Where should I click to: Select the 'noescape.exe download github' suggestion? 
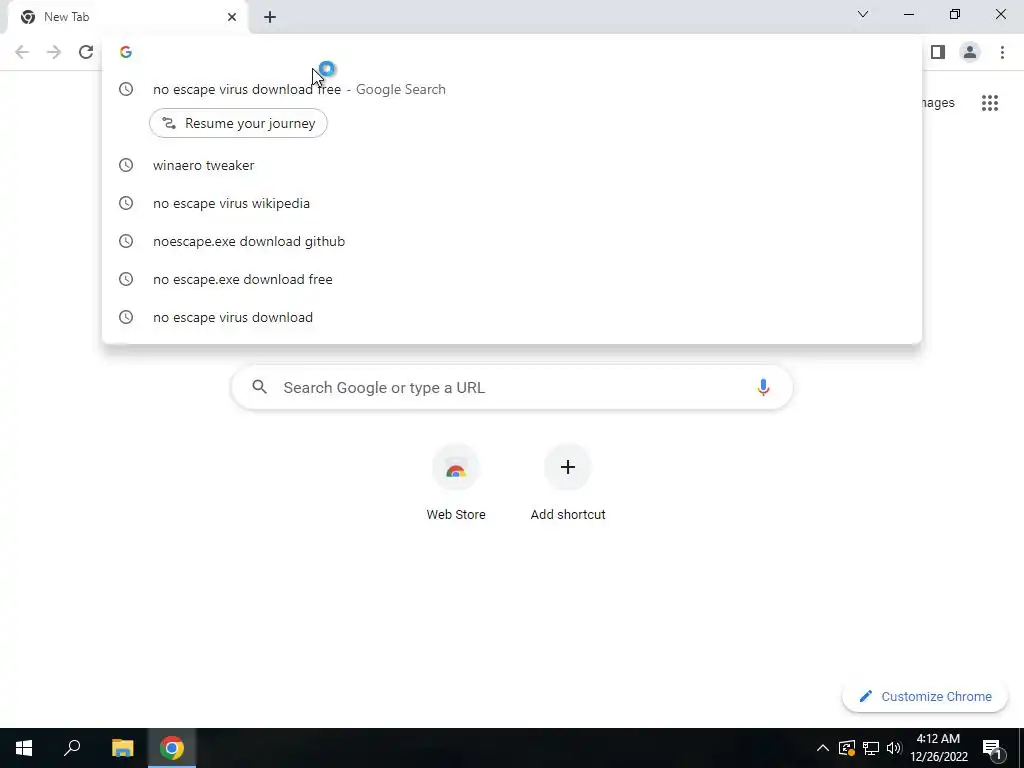512,241
